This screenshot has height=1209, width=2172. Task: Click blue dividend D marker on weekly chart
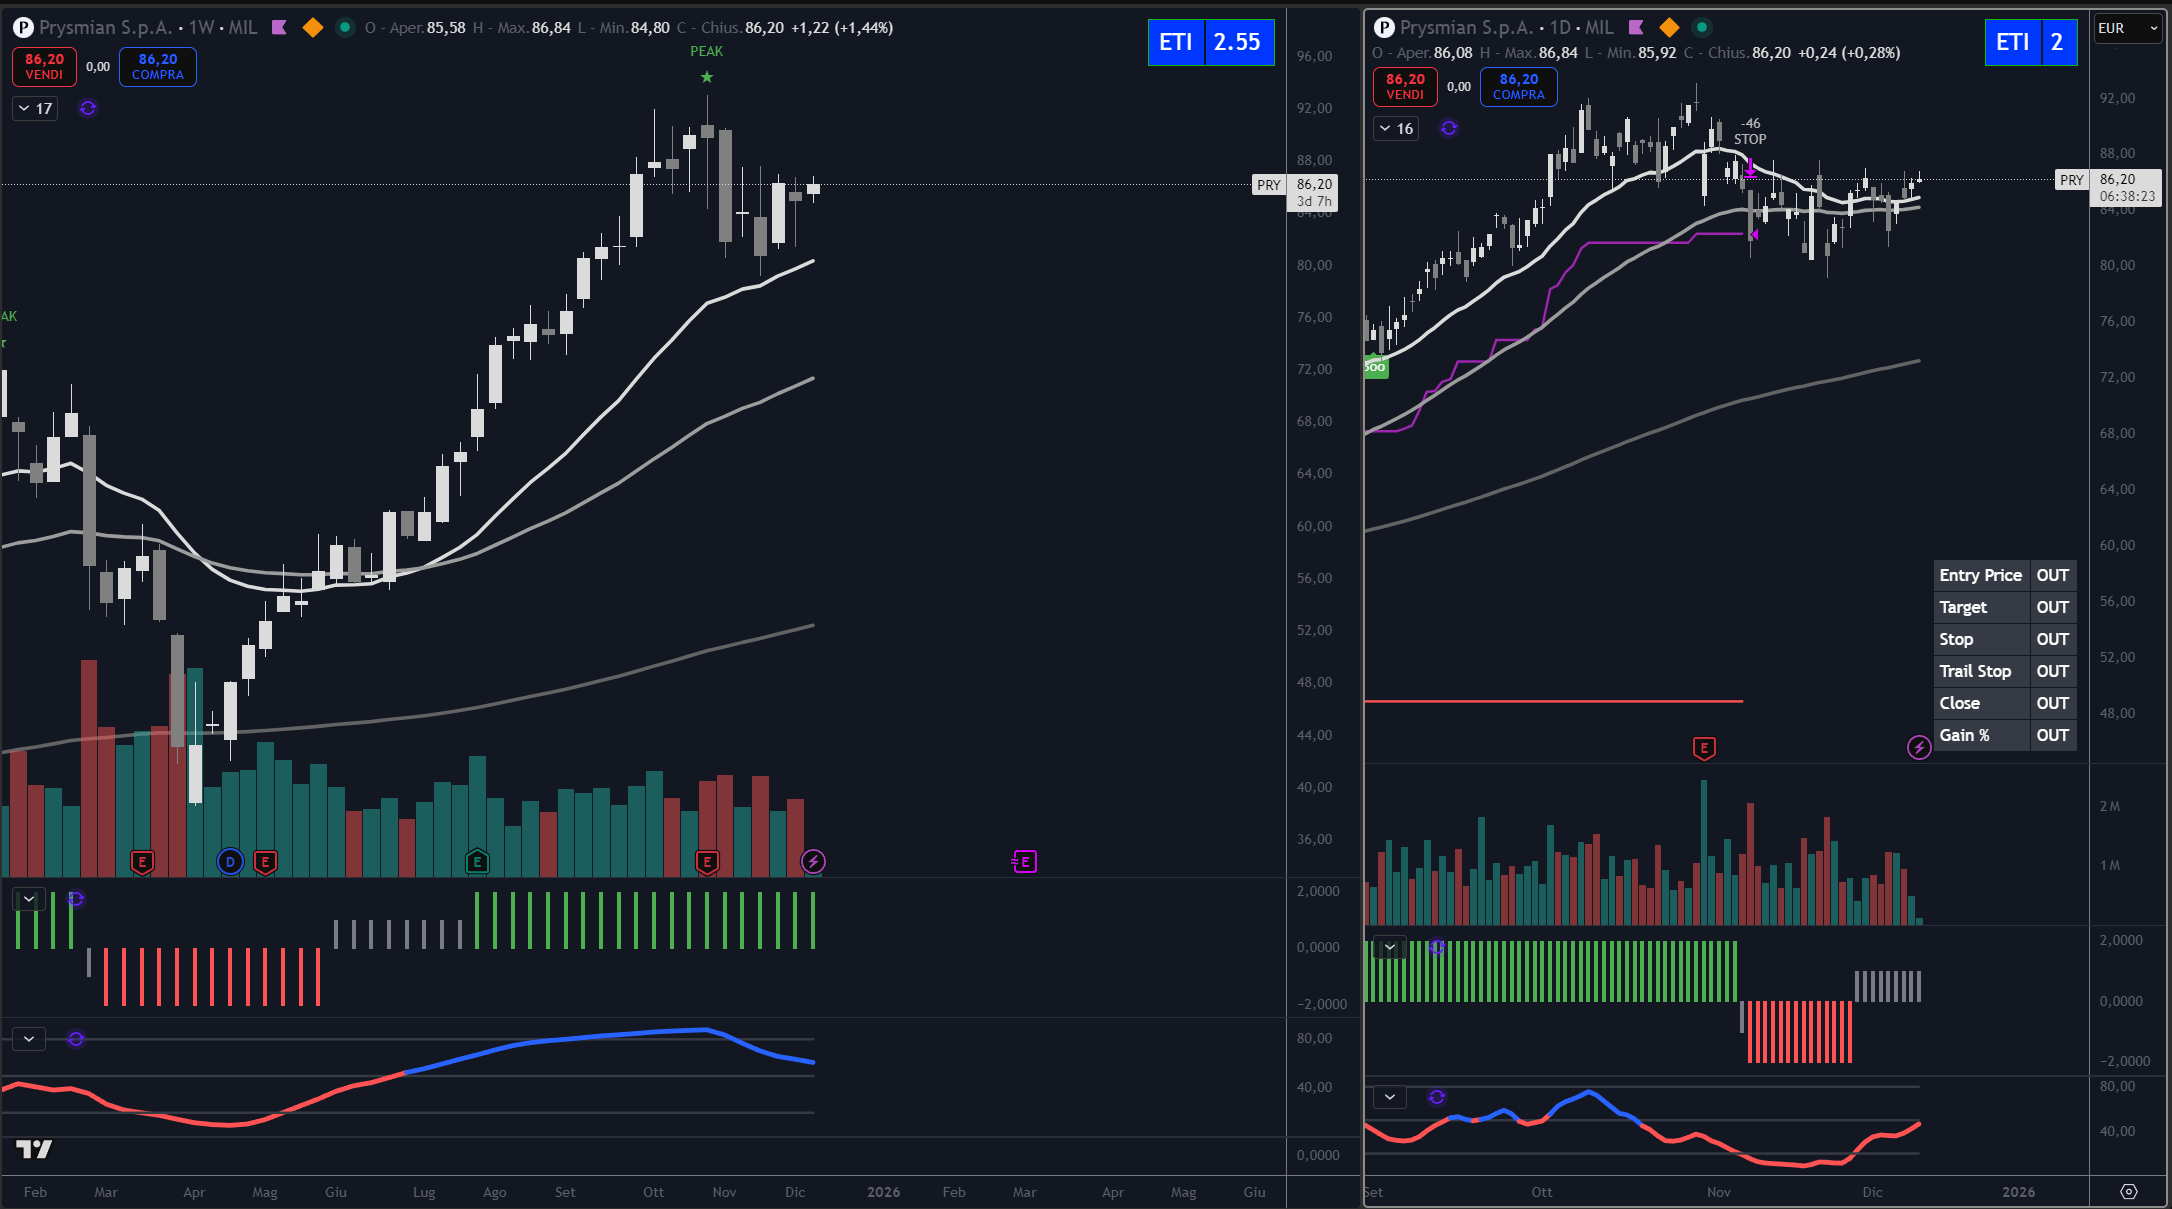[230, 861]
